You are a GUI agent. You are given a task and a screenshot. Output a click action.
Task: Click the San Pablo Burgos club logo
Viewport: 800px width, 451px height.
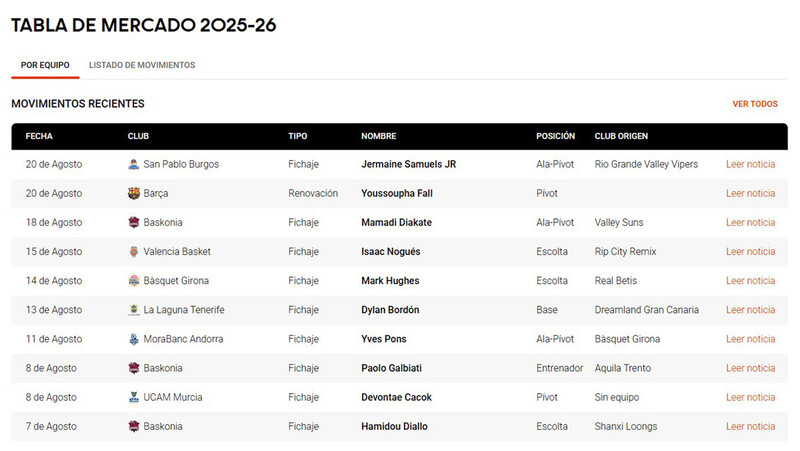(x=134, y=164)
